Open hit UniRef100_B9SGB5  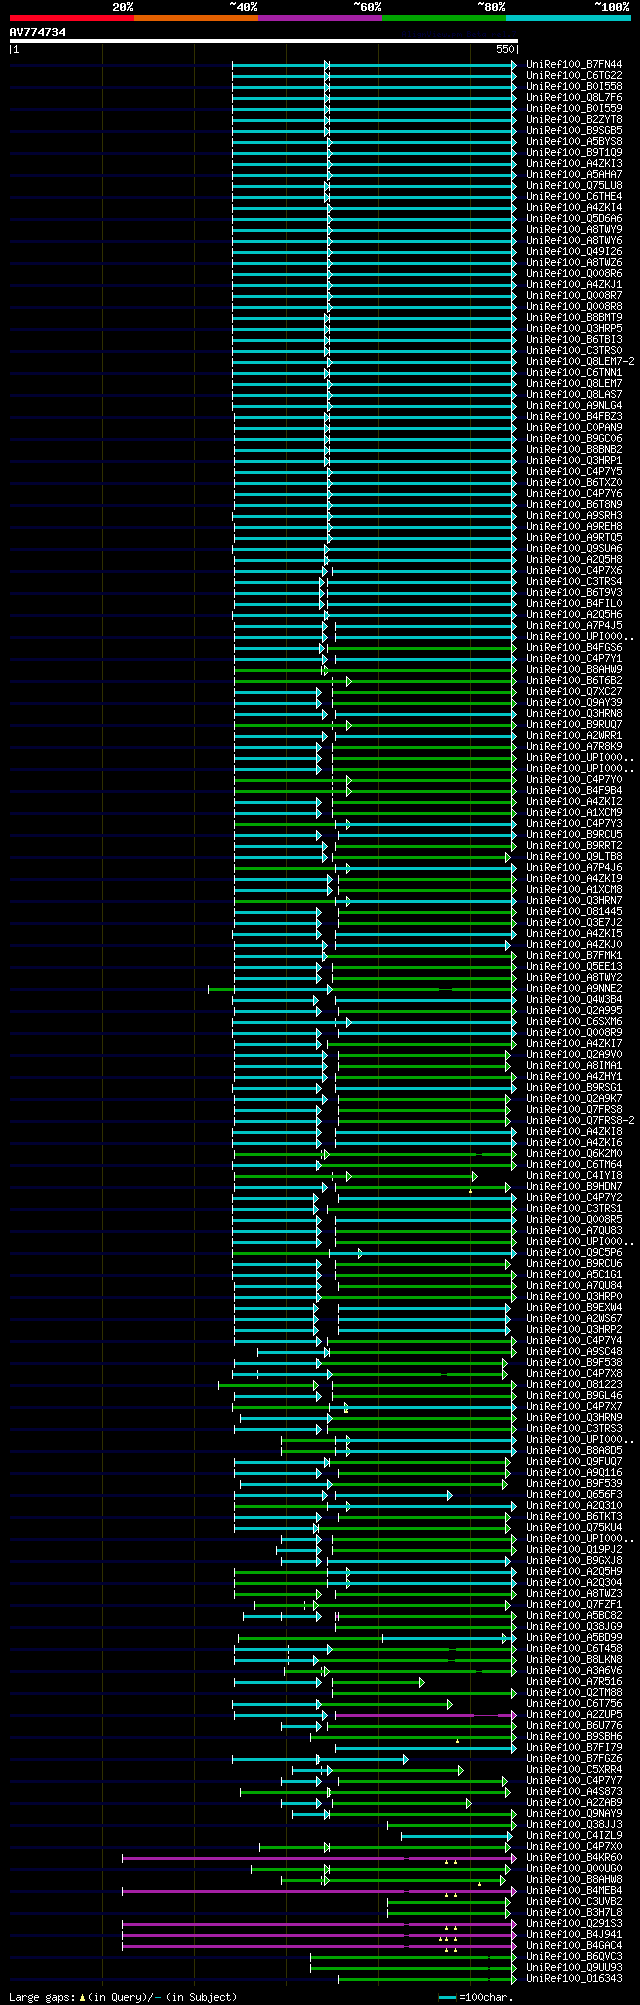(x=574, y=131)
